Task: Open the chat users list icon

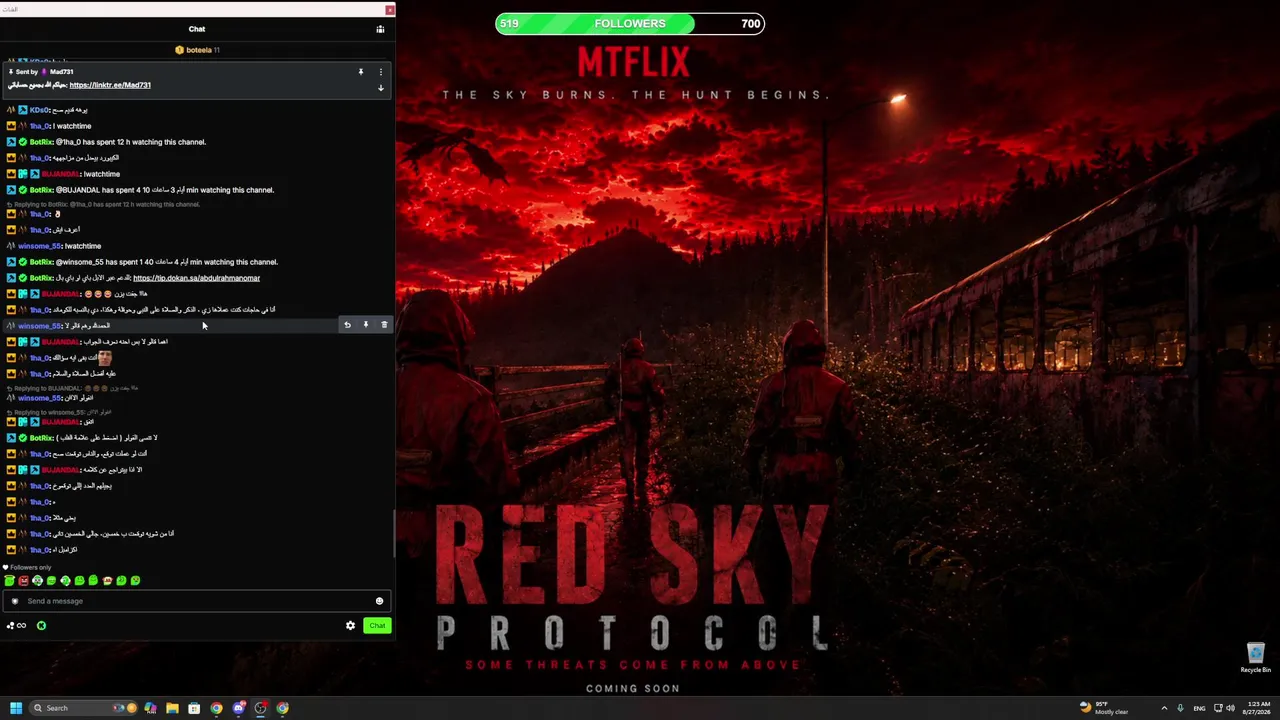Action: coord(380,29)
